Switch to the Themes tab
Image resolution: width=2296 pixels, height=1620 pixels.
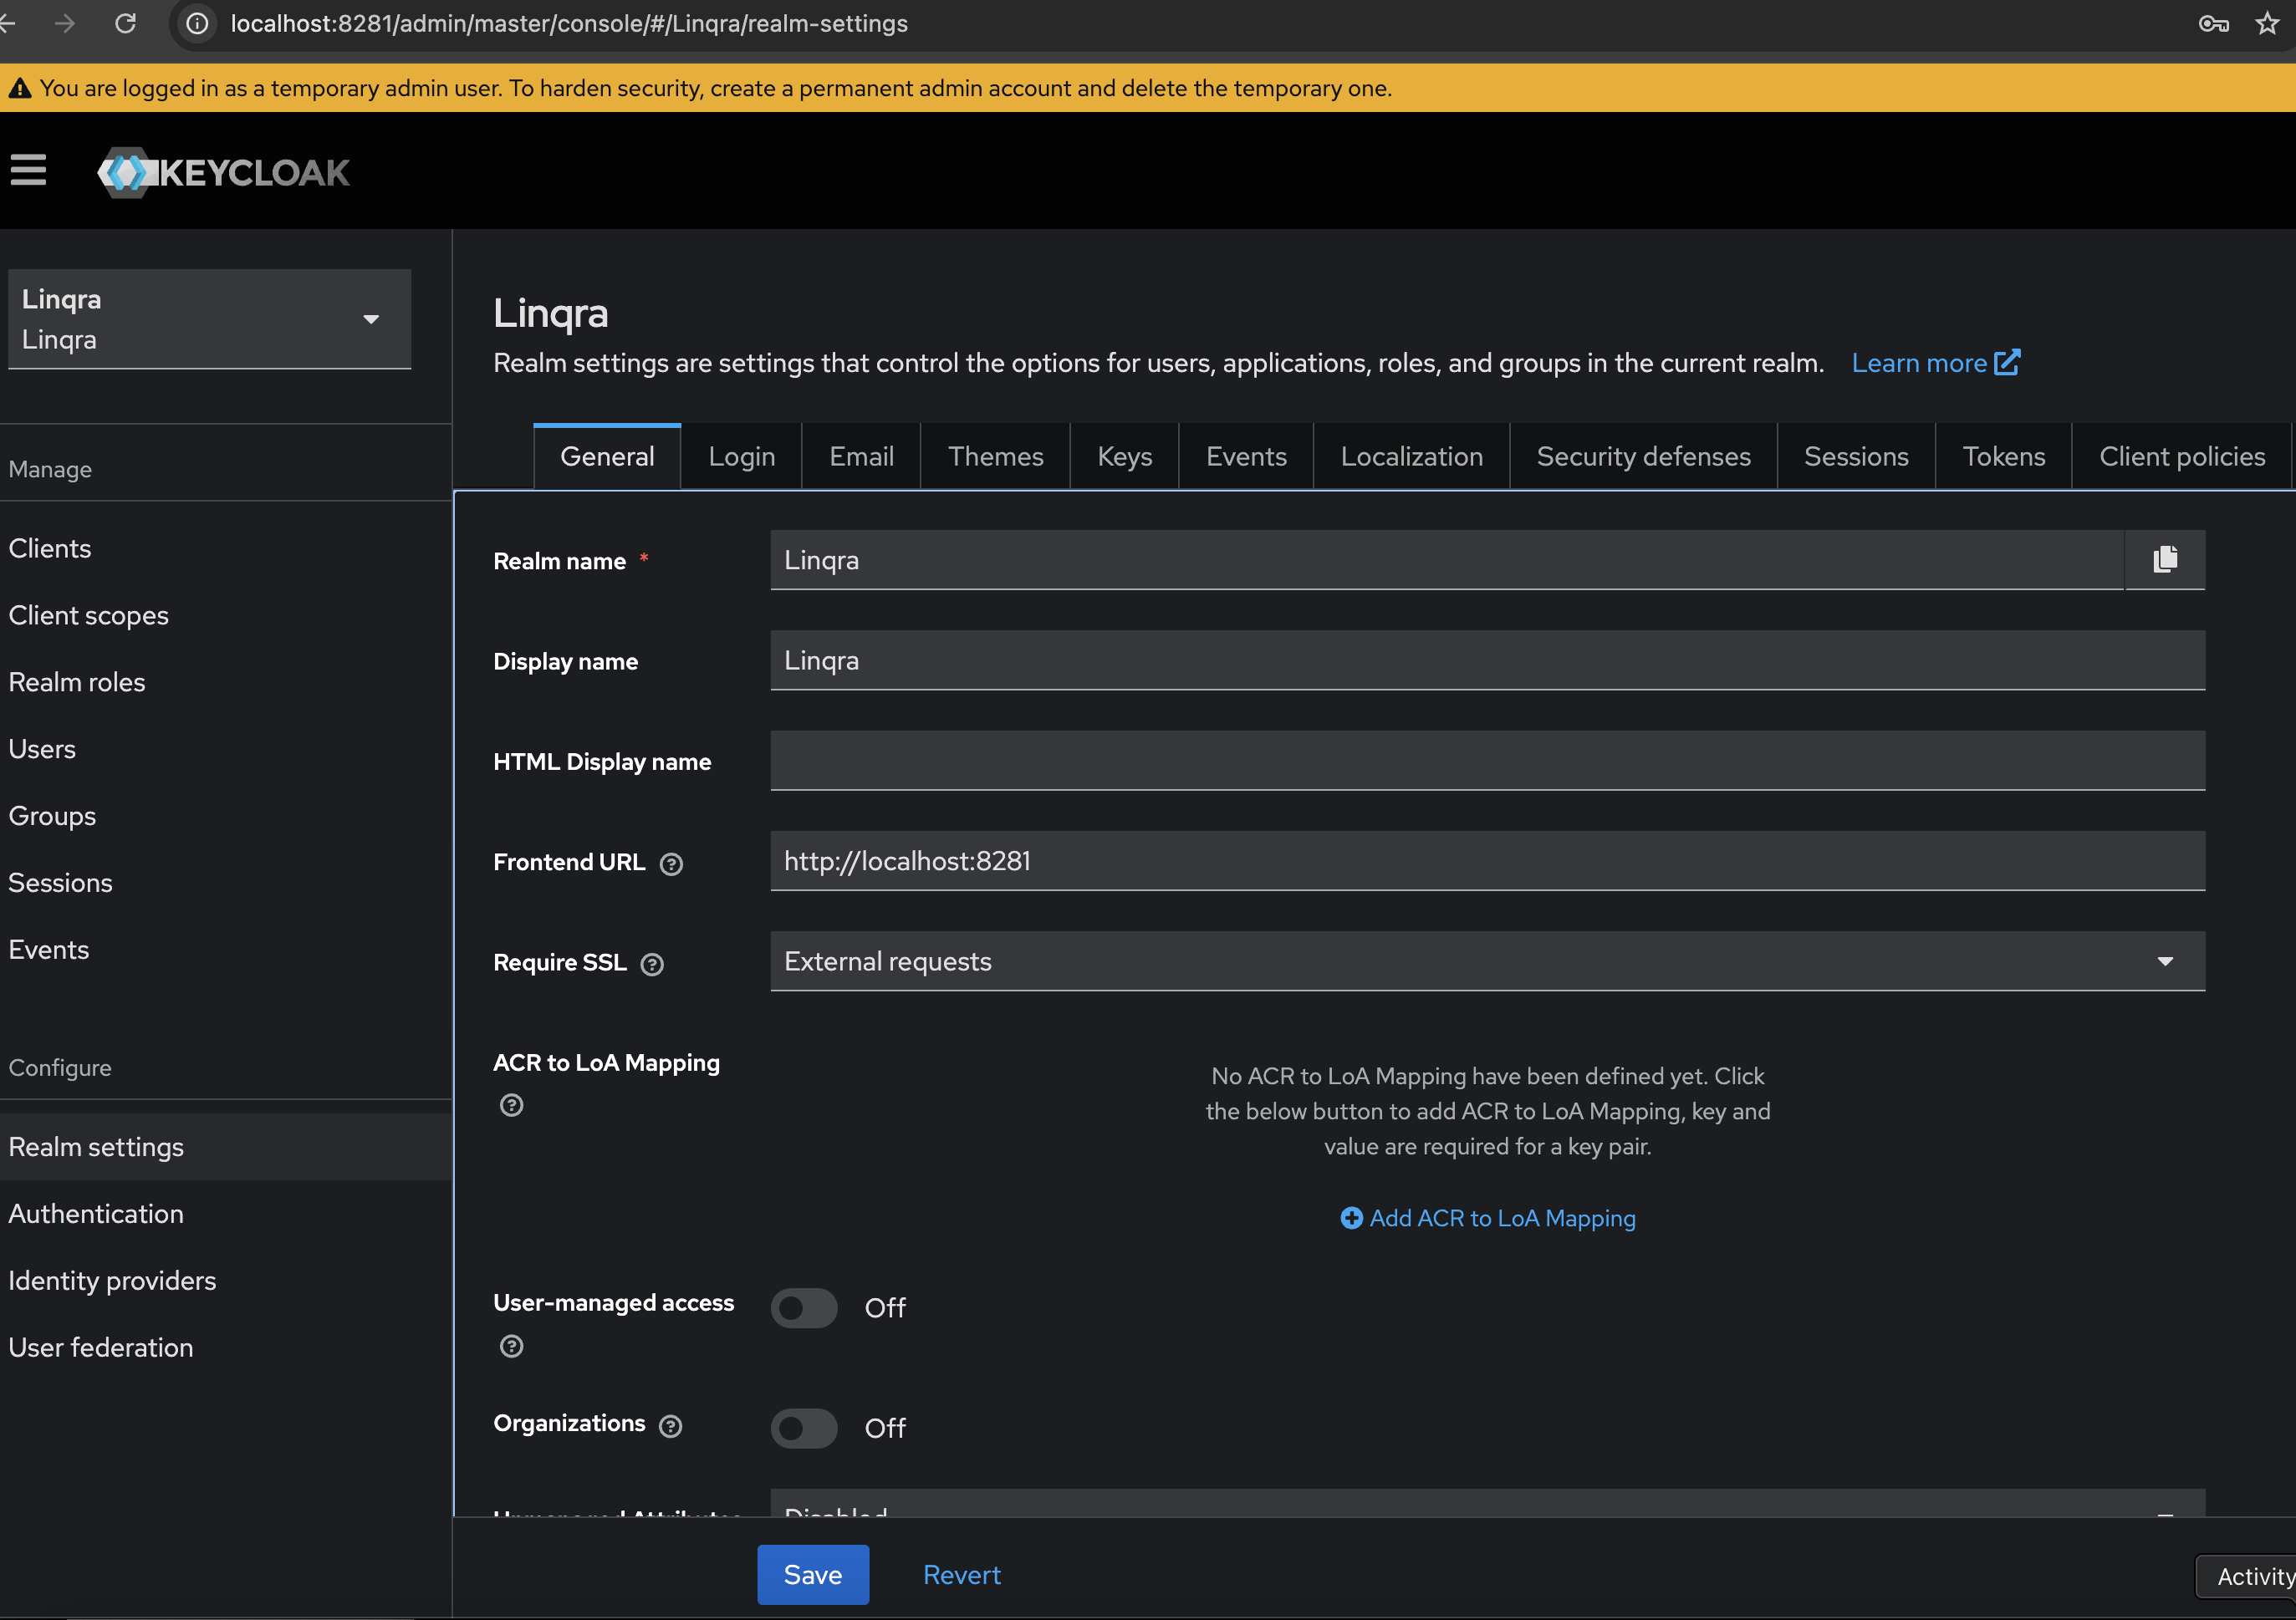(x=995, y=456)
